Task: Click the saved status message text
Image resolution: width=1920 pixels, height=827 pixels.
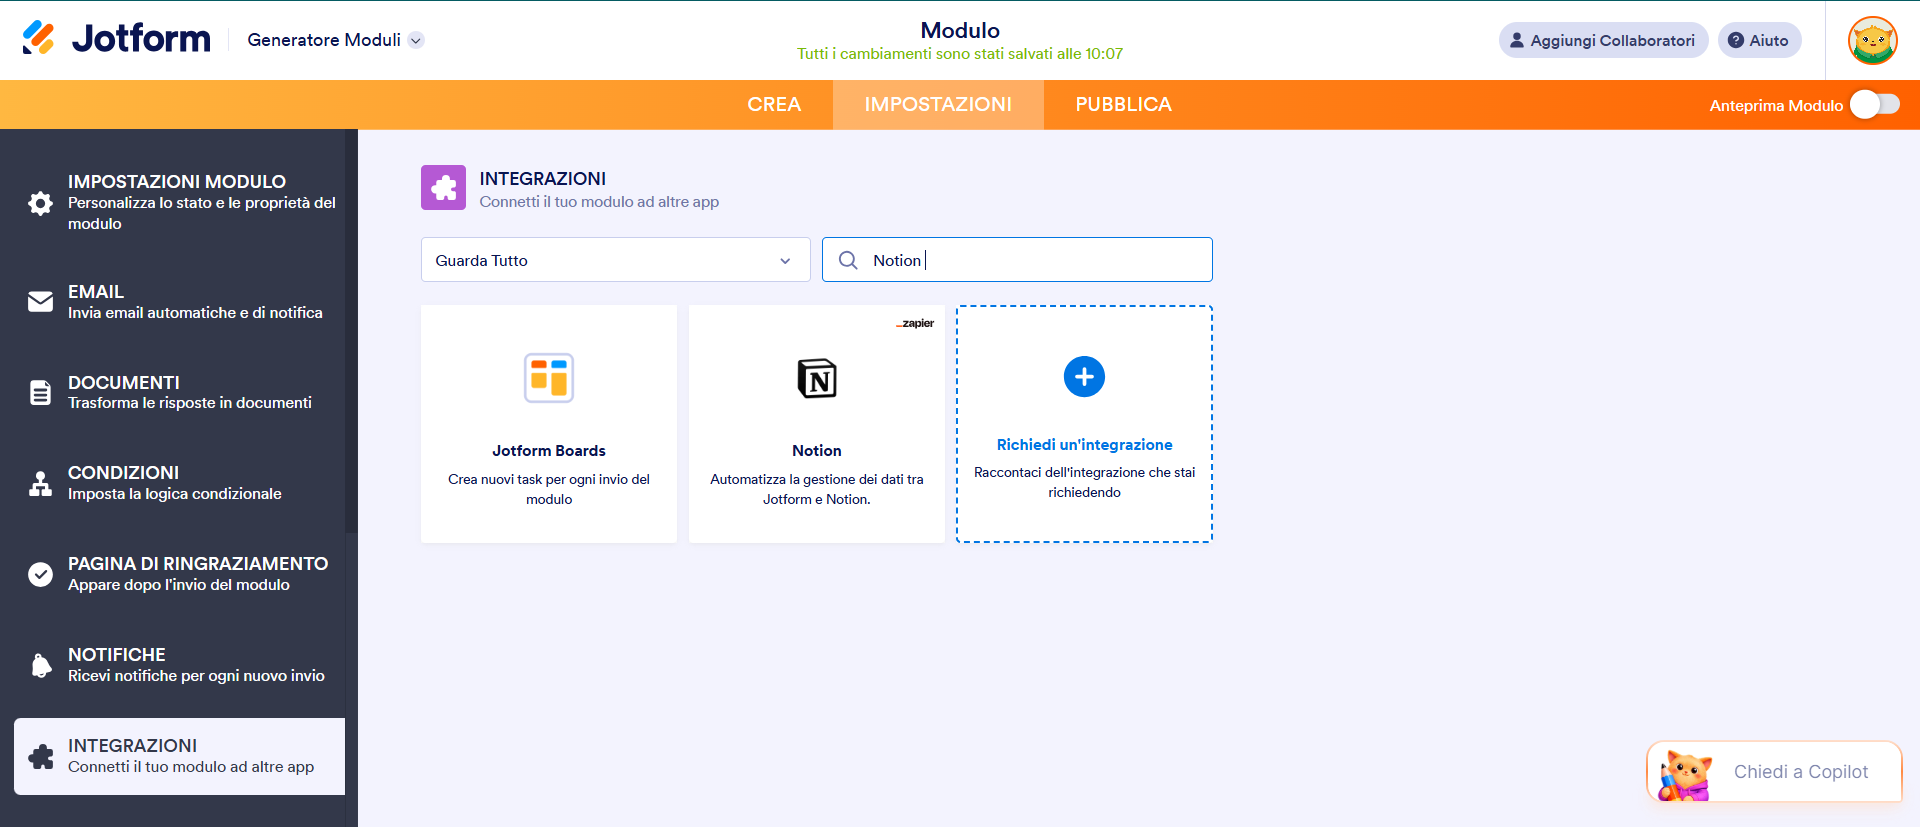Action: point(960,54)
